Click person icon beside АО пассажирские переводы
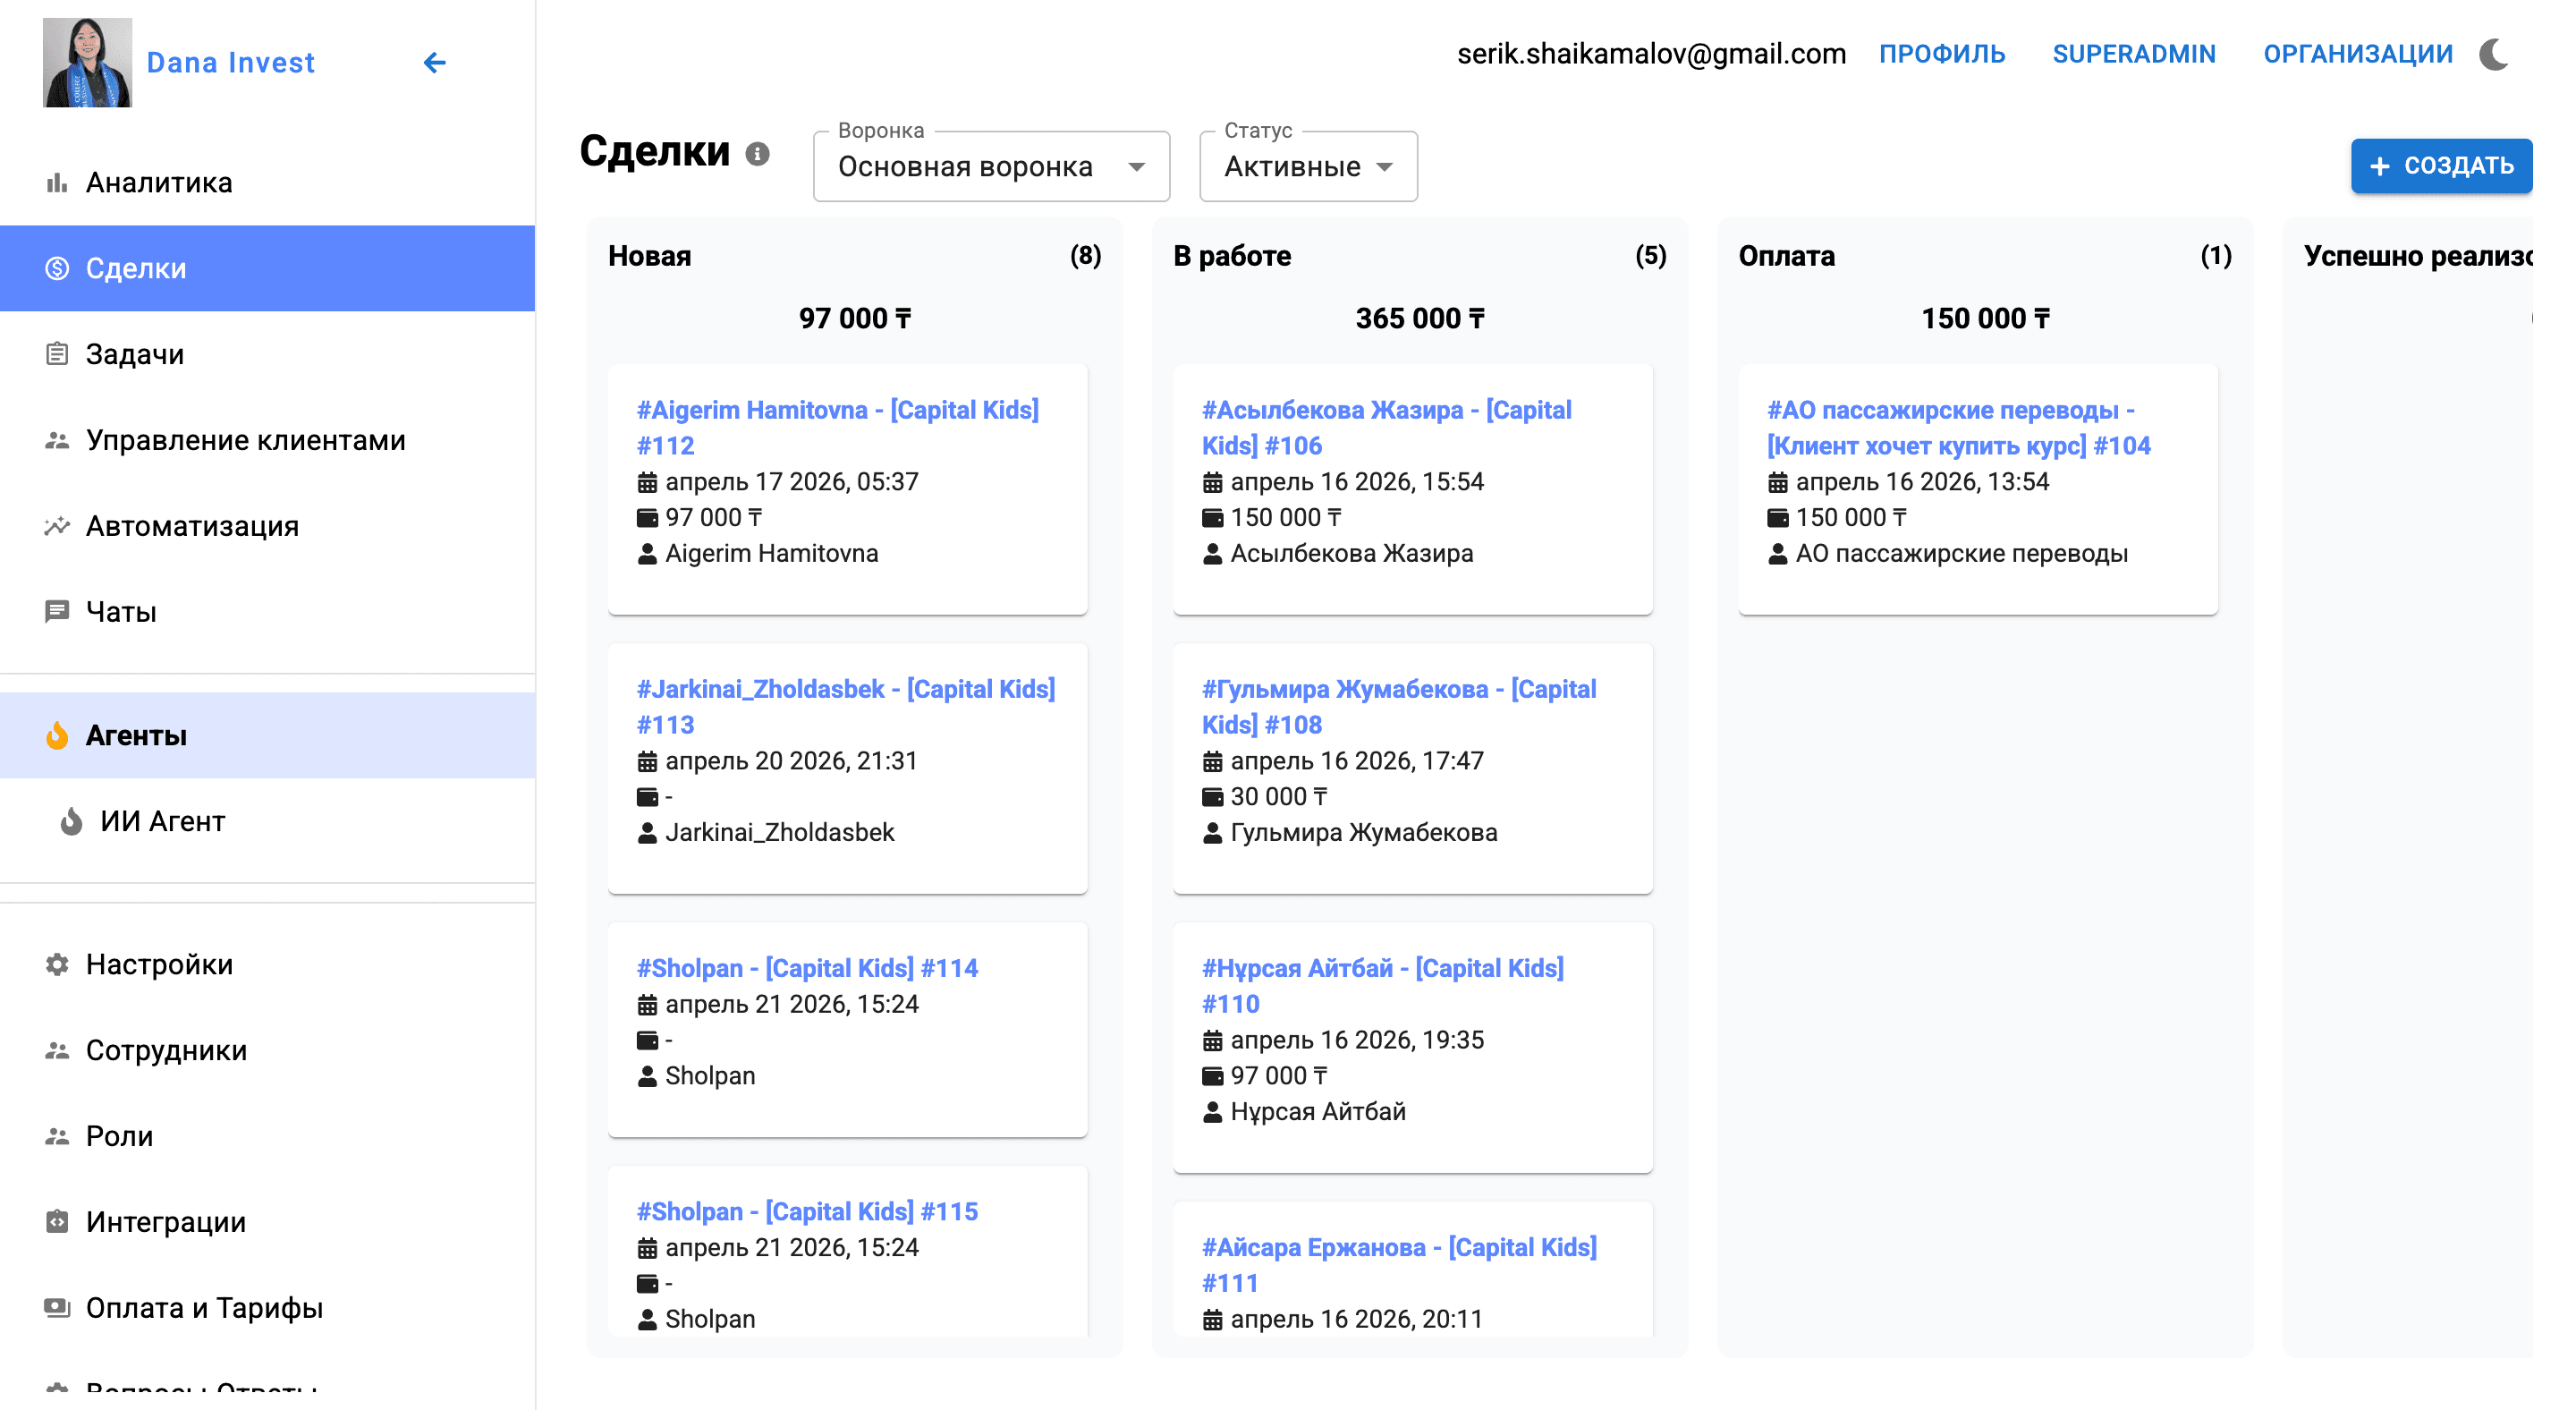The width and height of the screenshot is (2576, 1410). pos(1777,554)
